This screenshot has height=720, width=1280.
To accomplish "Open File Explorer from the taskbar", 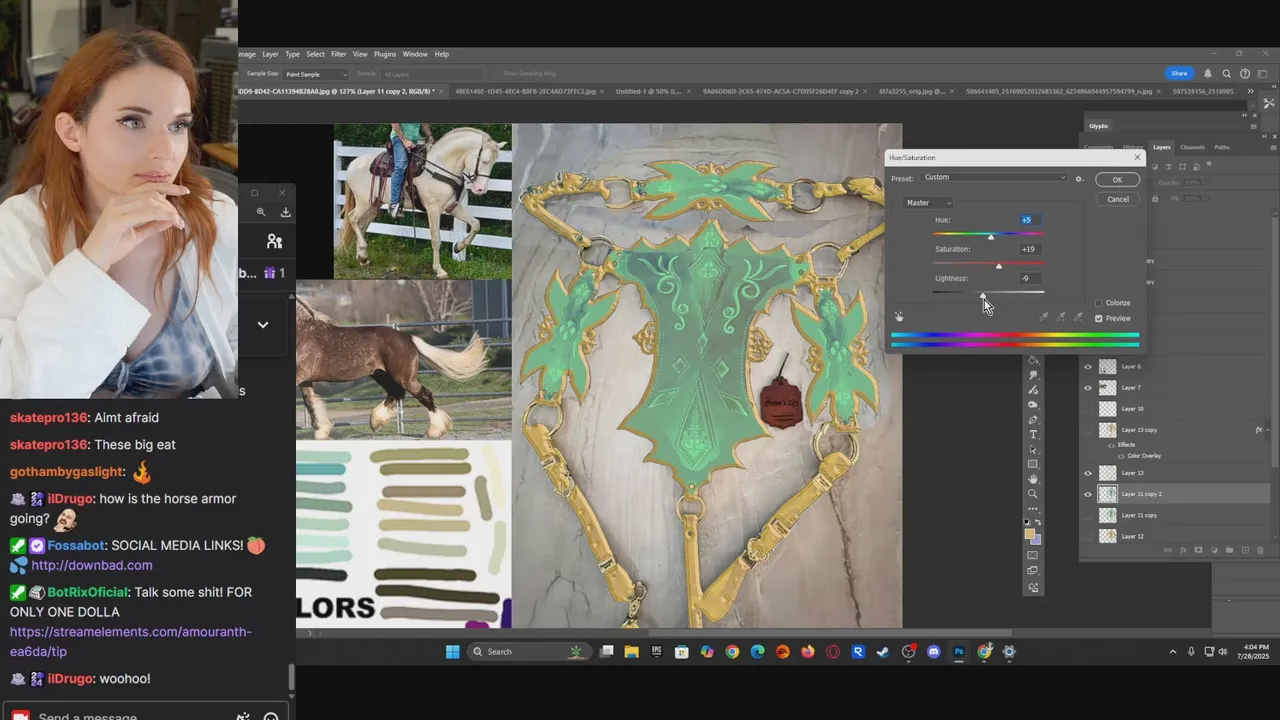I will click(x=631, y=652).
